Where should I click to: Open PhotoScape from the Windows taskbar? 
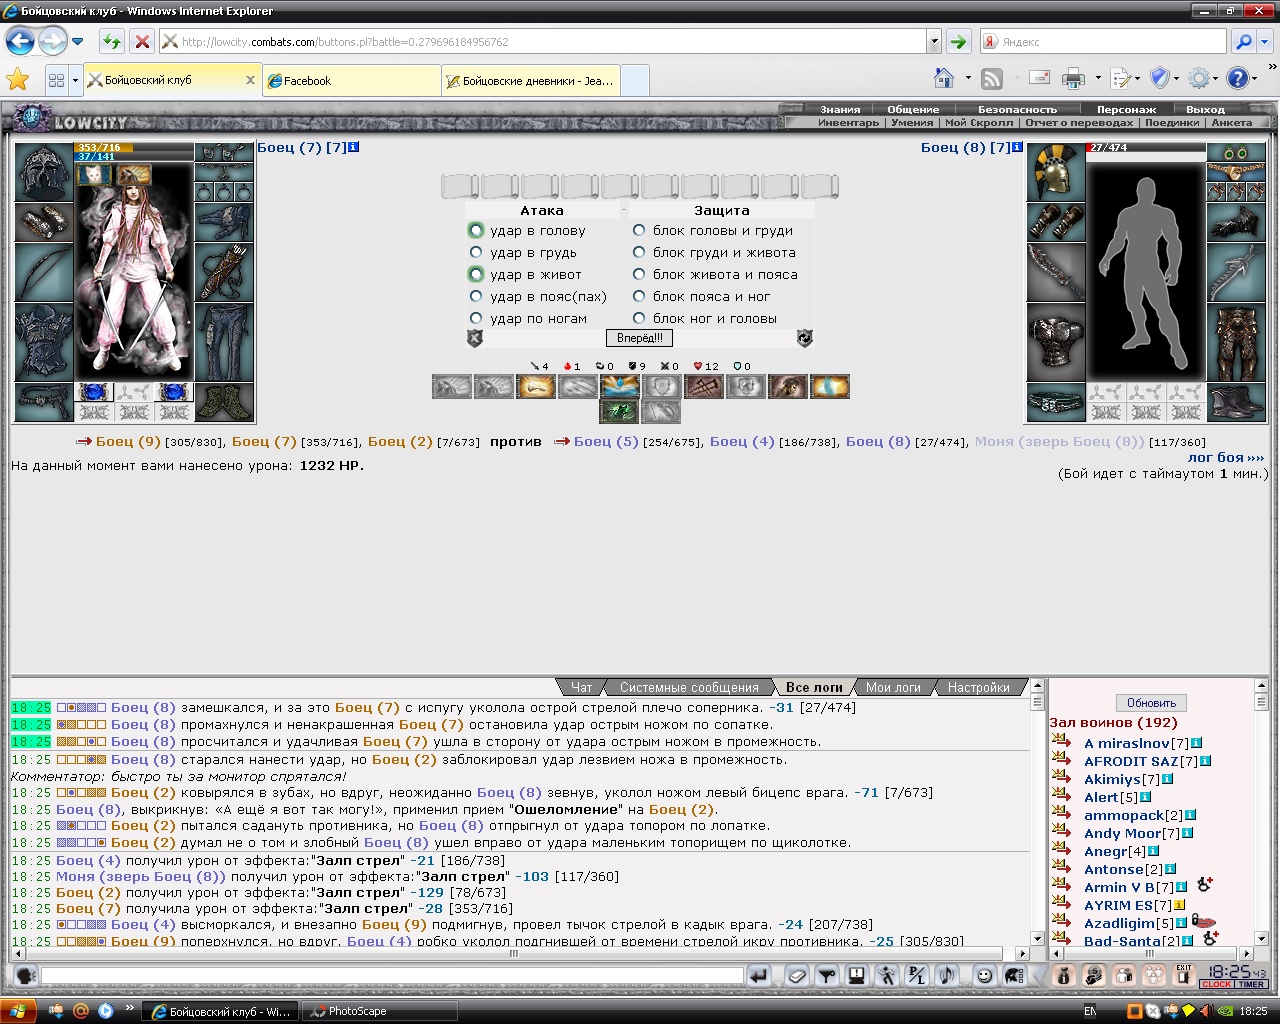click(379, 1011)
